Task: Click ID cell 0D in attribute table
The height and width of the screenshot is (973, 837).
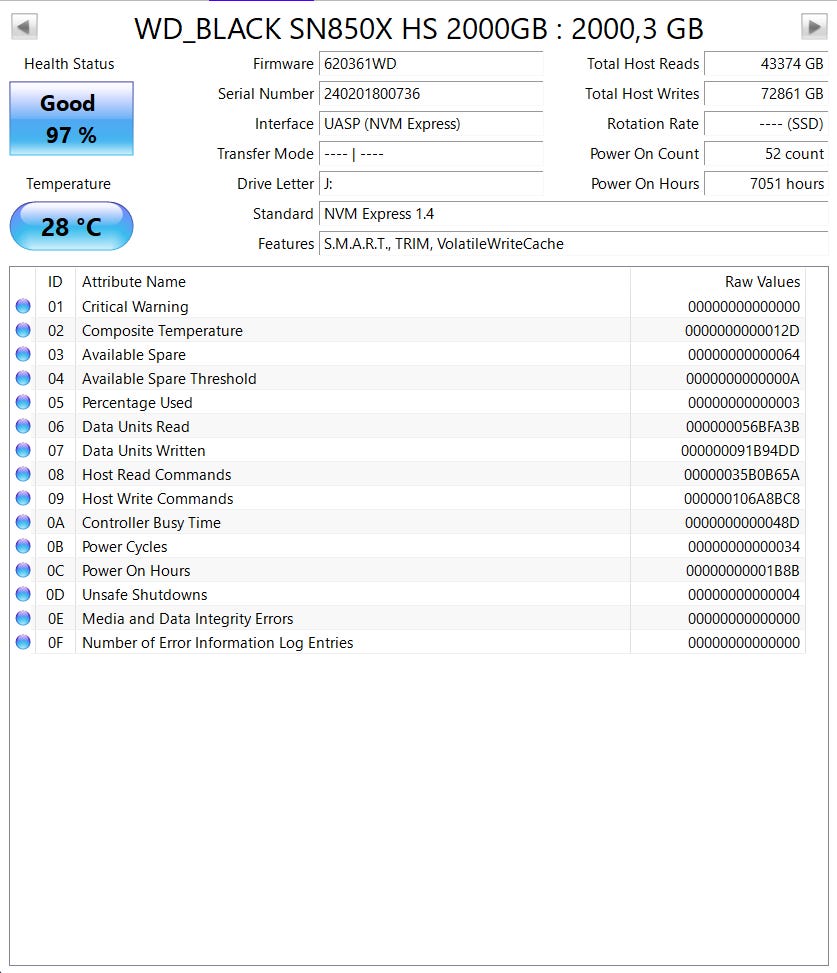Action: coord(55,594)
